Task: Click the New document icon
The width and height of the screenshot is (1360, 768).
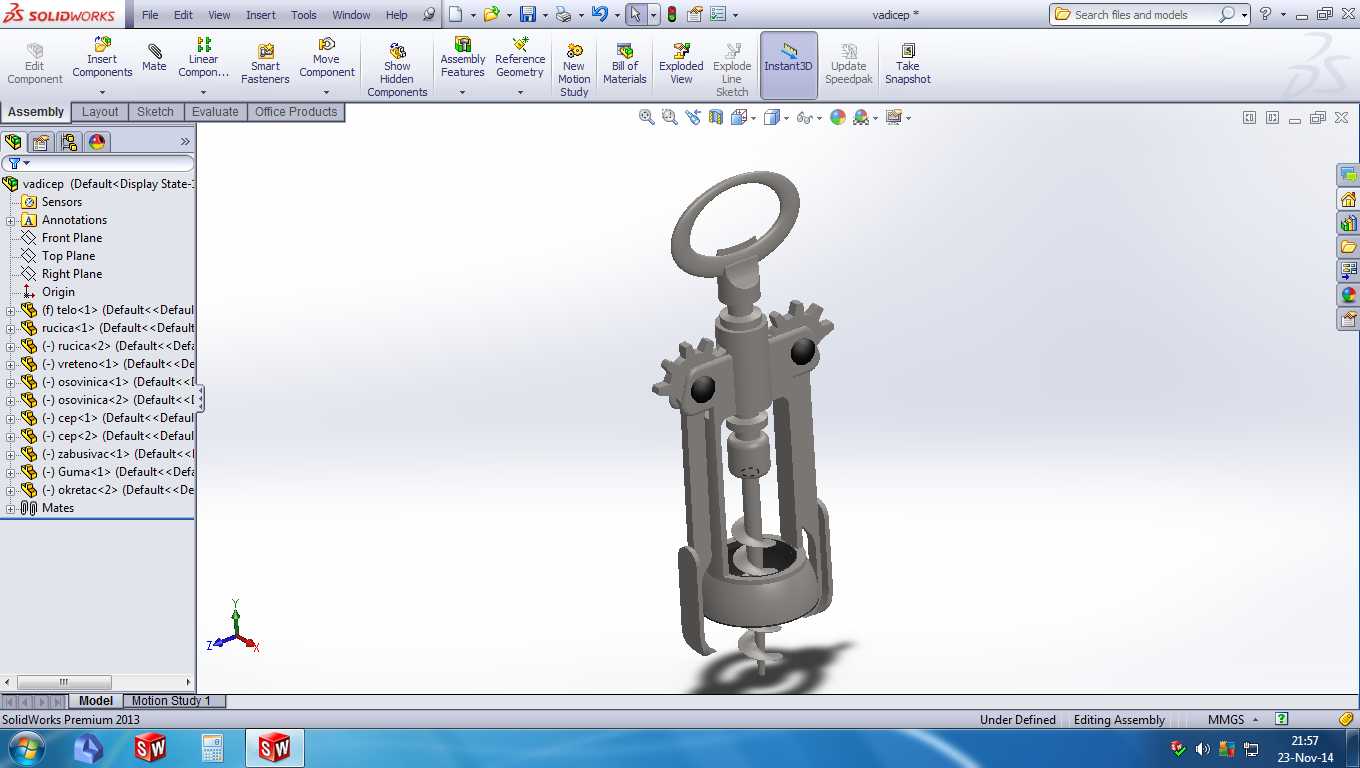Action: (456, 14)
